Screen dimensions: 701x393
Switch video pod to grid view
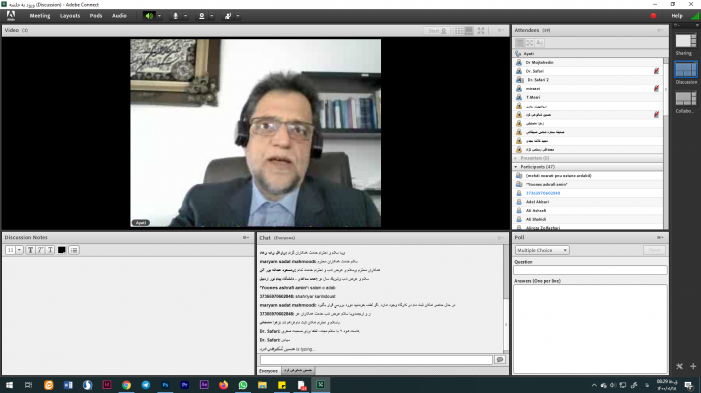(x=459, y=30)
